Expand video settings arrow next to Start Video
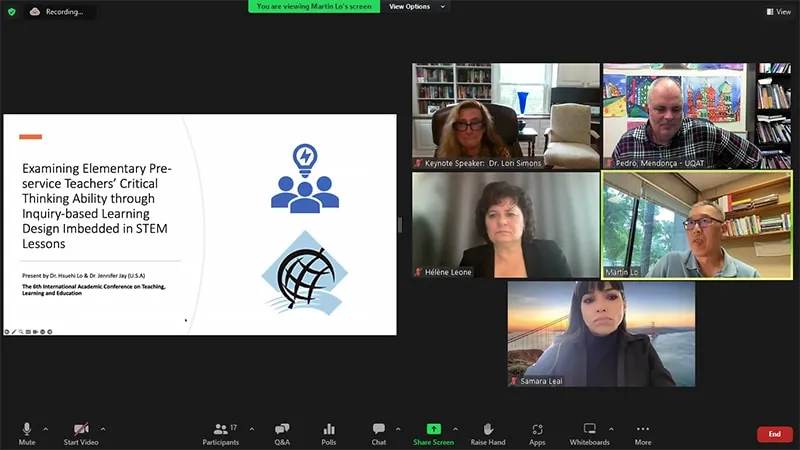The width and height of the screenshot is (800, 450). 103,429
